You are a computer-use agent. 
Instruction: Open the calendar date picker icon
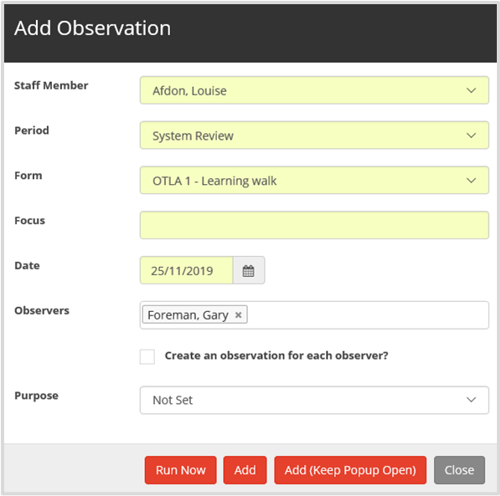pyautogui.click(x=249, y=270)
